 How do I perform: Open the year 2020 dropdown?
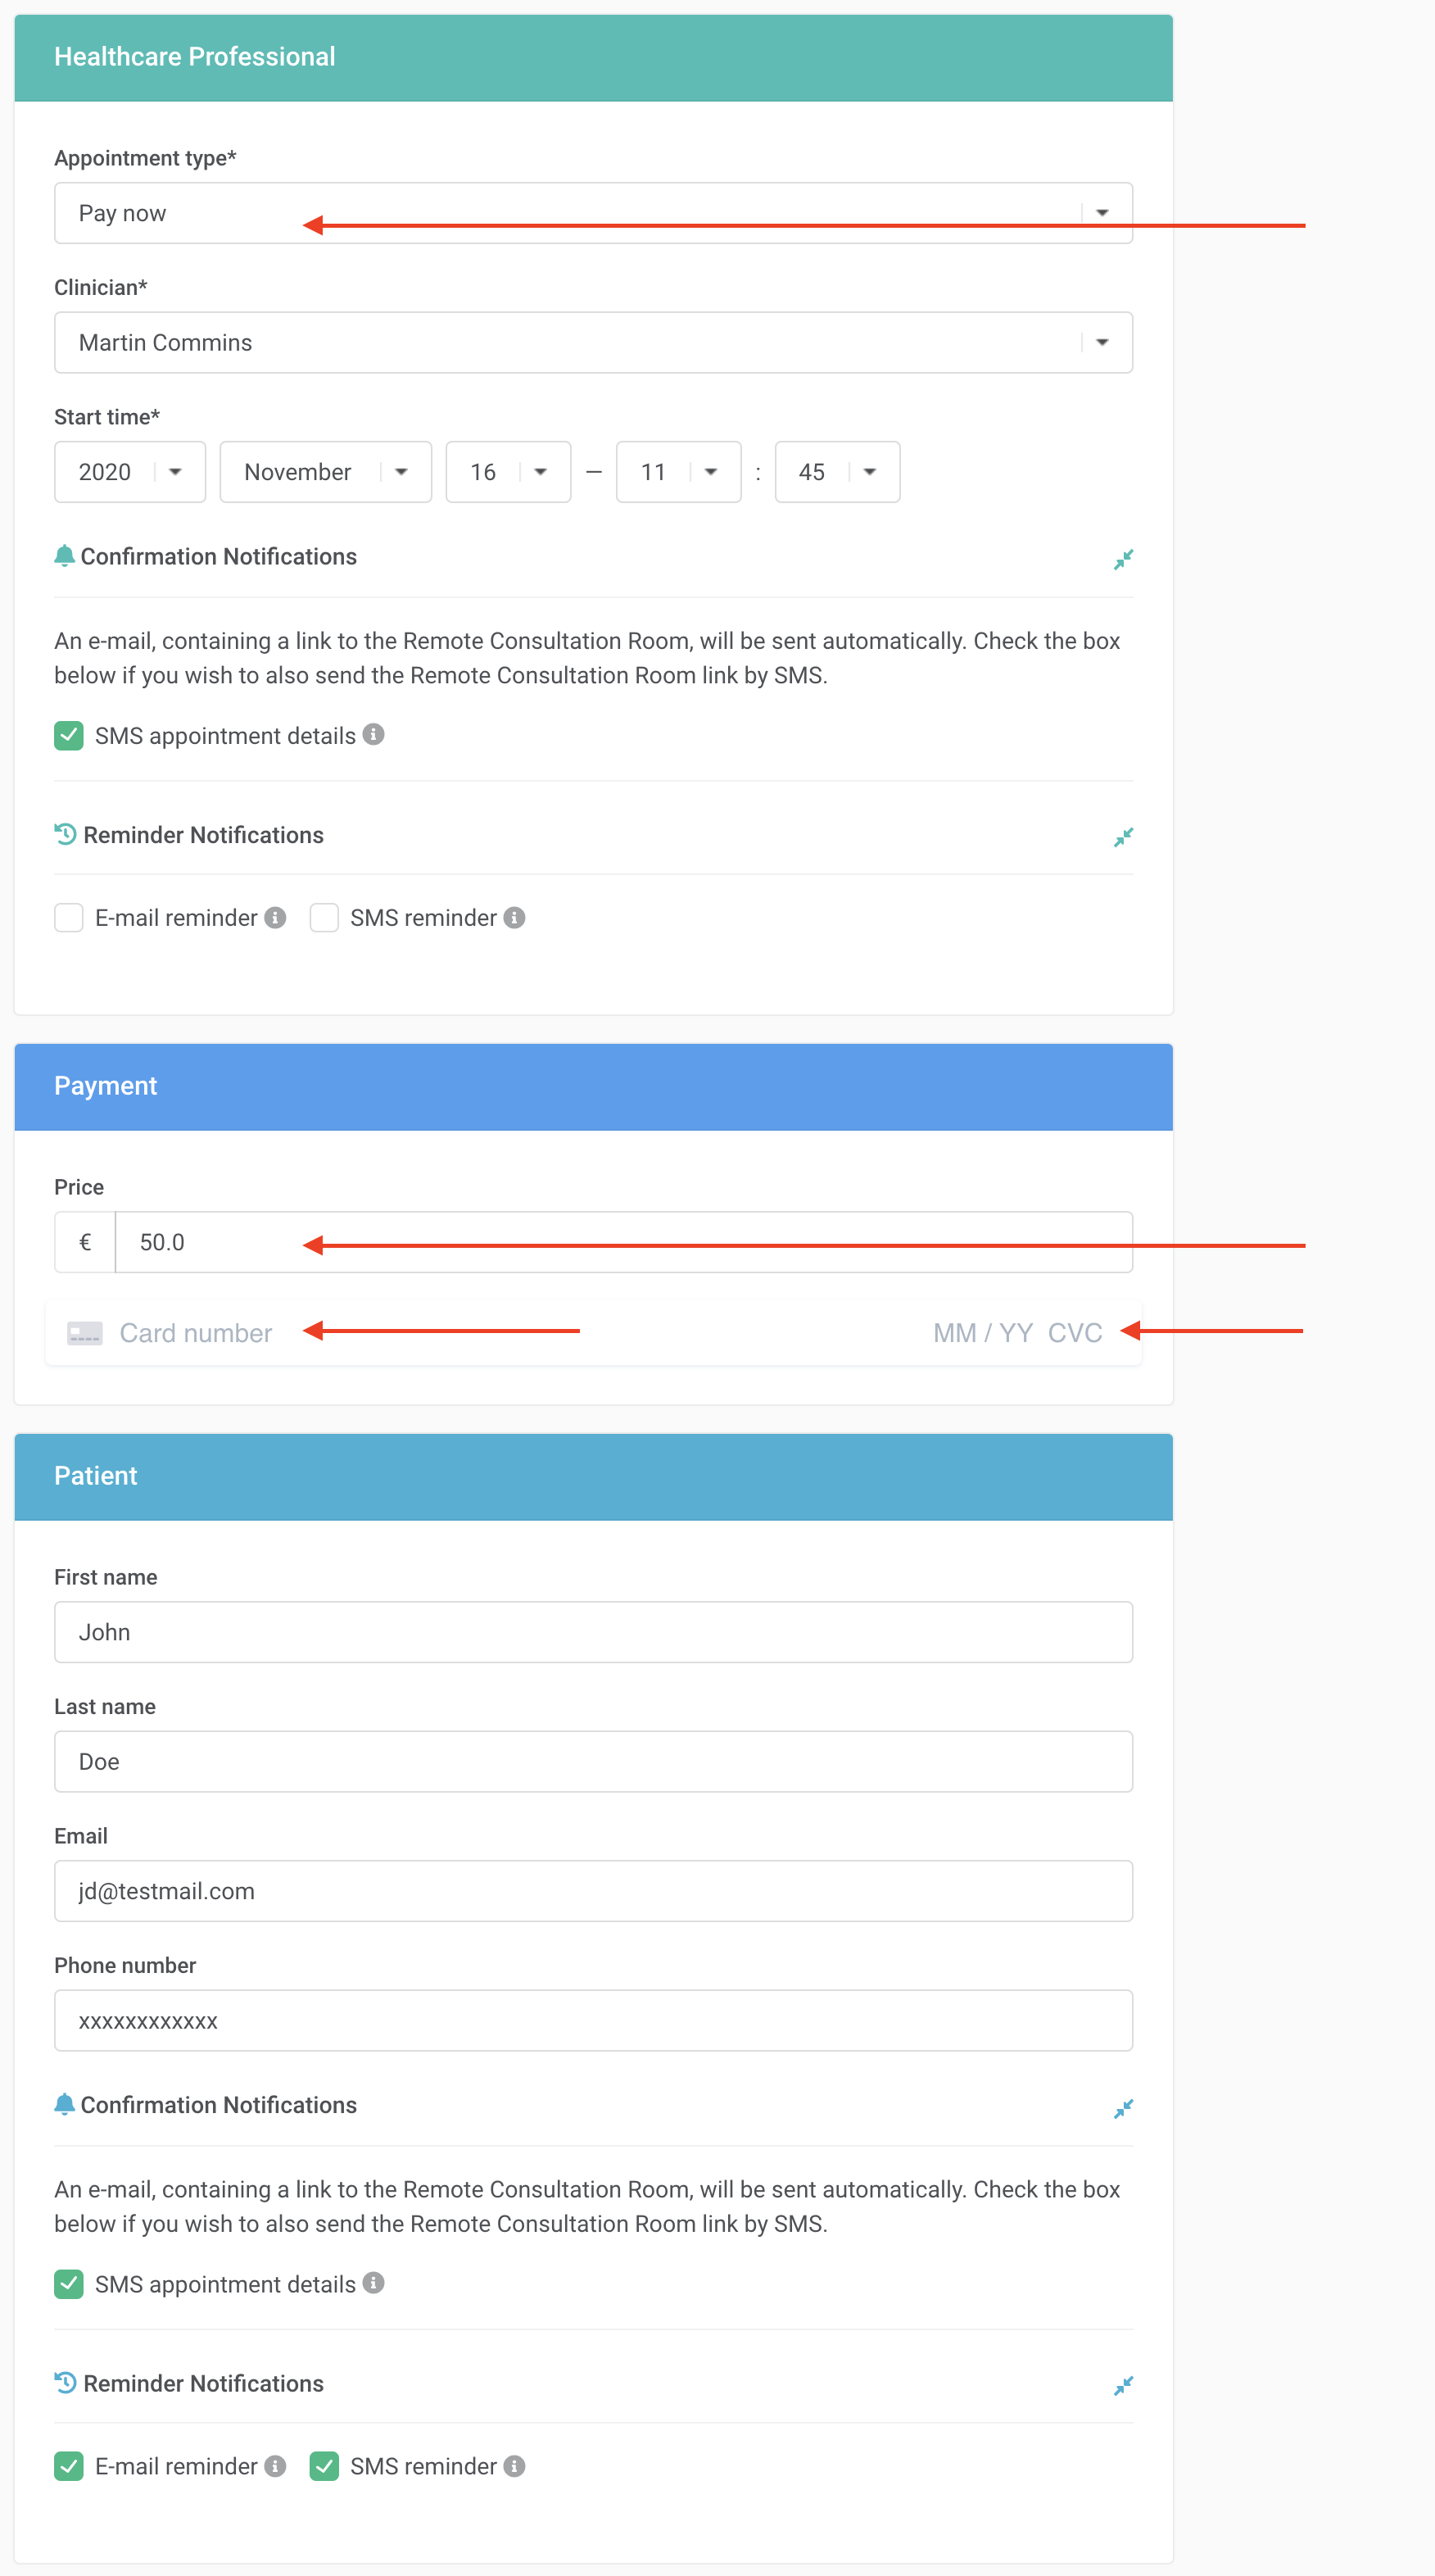130,472
